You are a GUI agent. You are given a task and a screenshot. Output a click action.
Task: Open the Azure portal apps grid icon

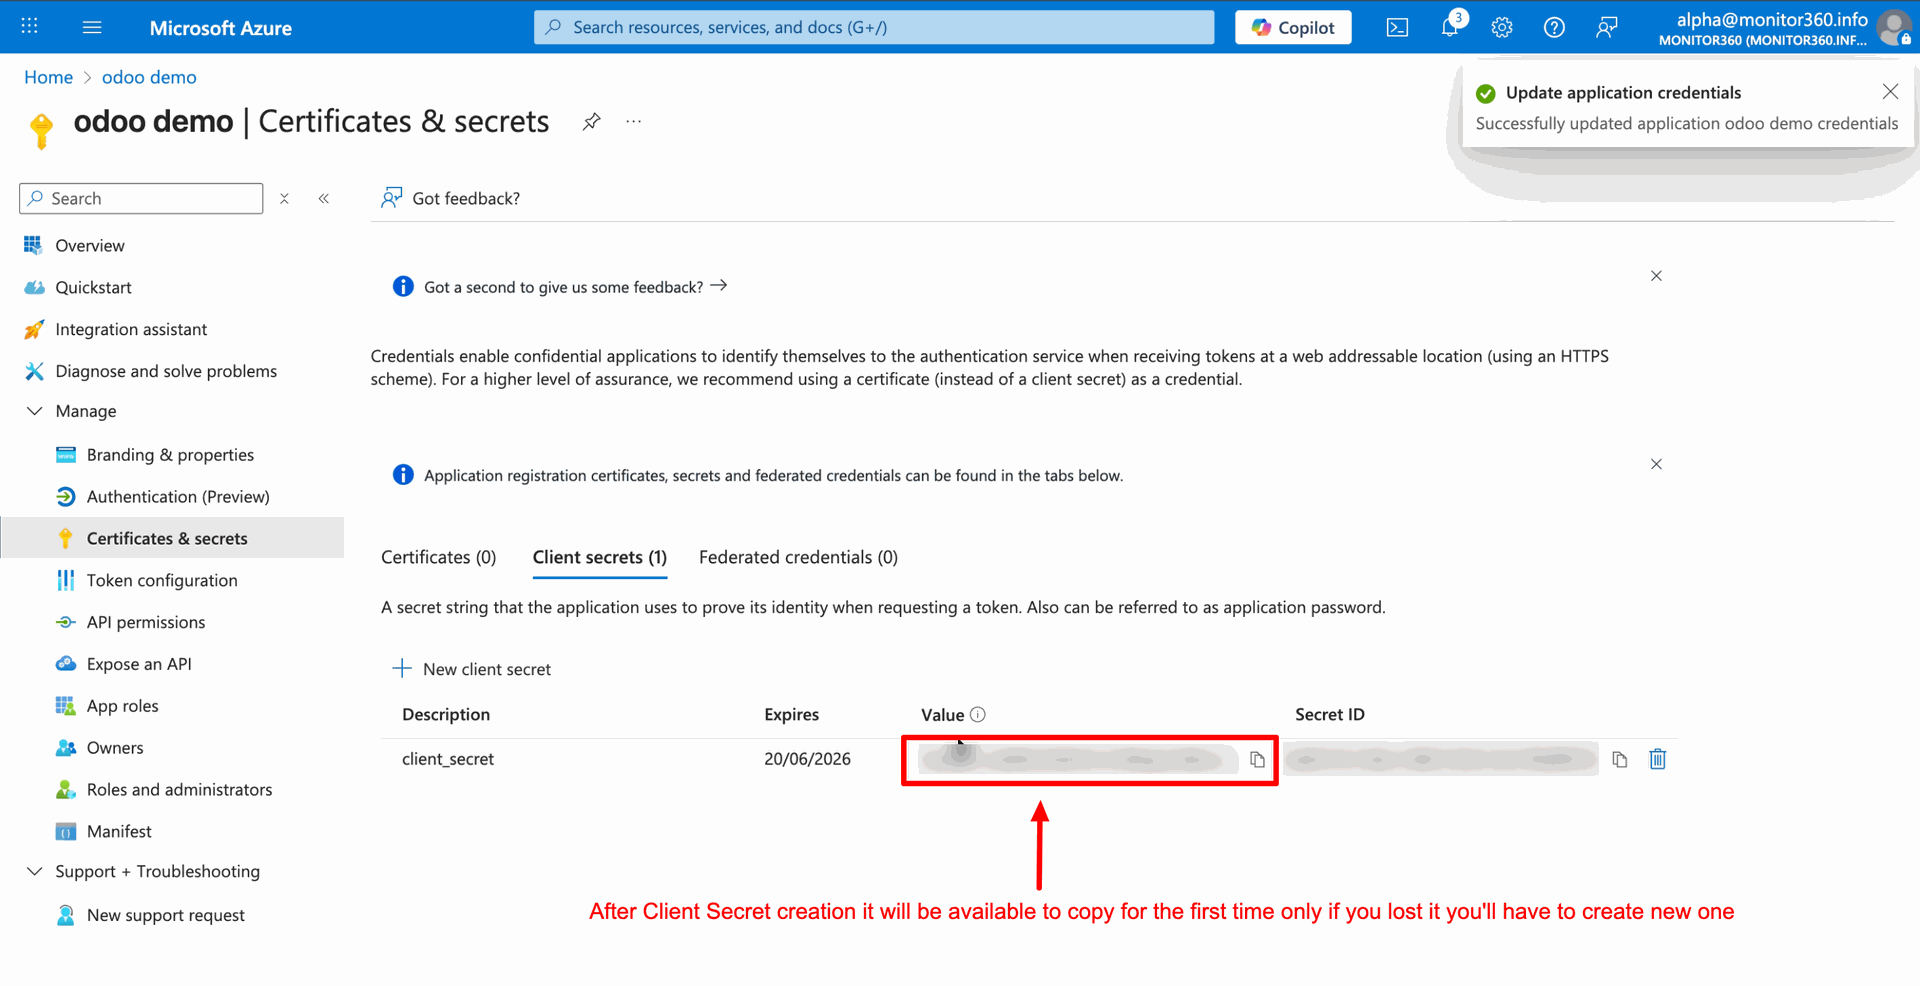click(x=30, y=27)
